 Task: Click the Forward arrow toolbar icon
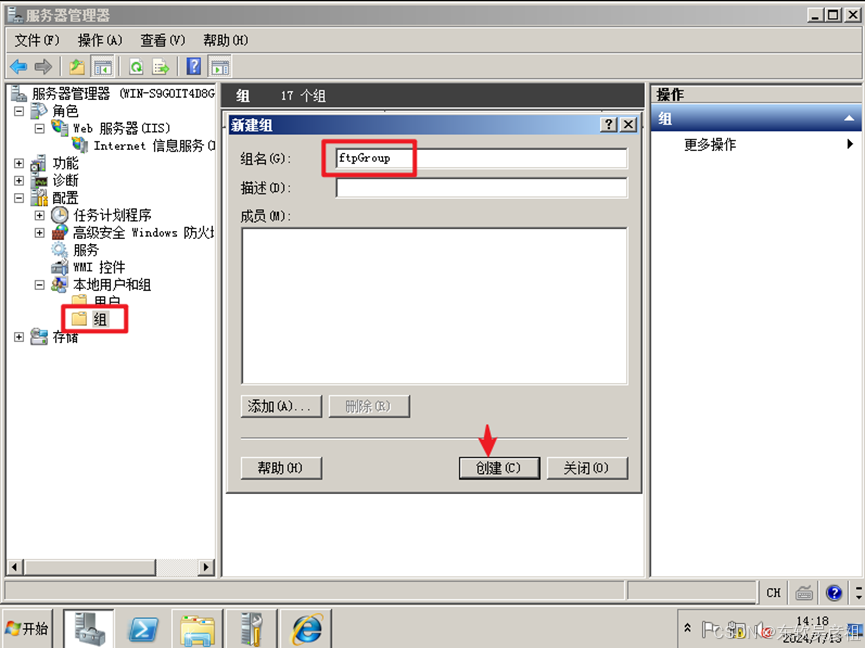(x=43, y=67)
